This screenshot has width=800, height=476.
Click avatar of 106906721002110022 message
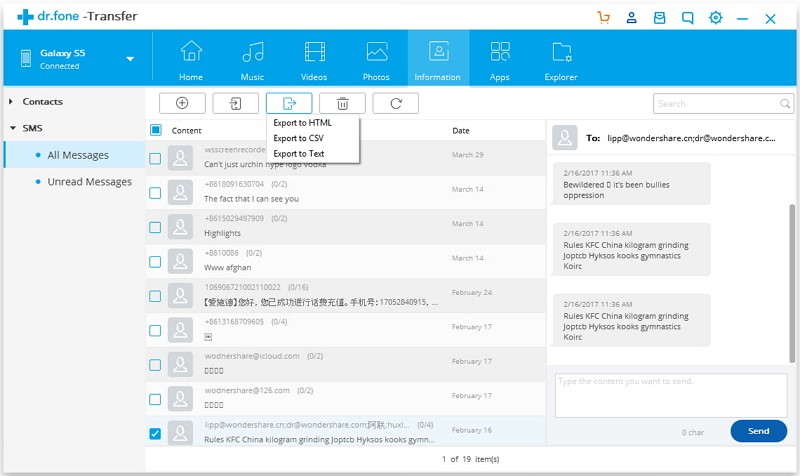(180, 295)
